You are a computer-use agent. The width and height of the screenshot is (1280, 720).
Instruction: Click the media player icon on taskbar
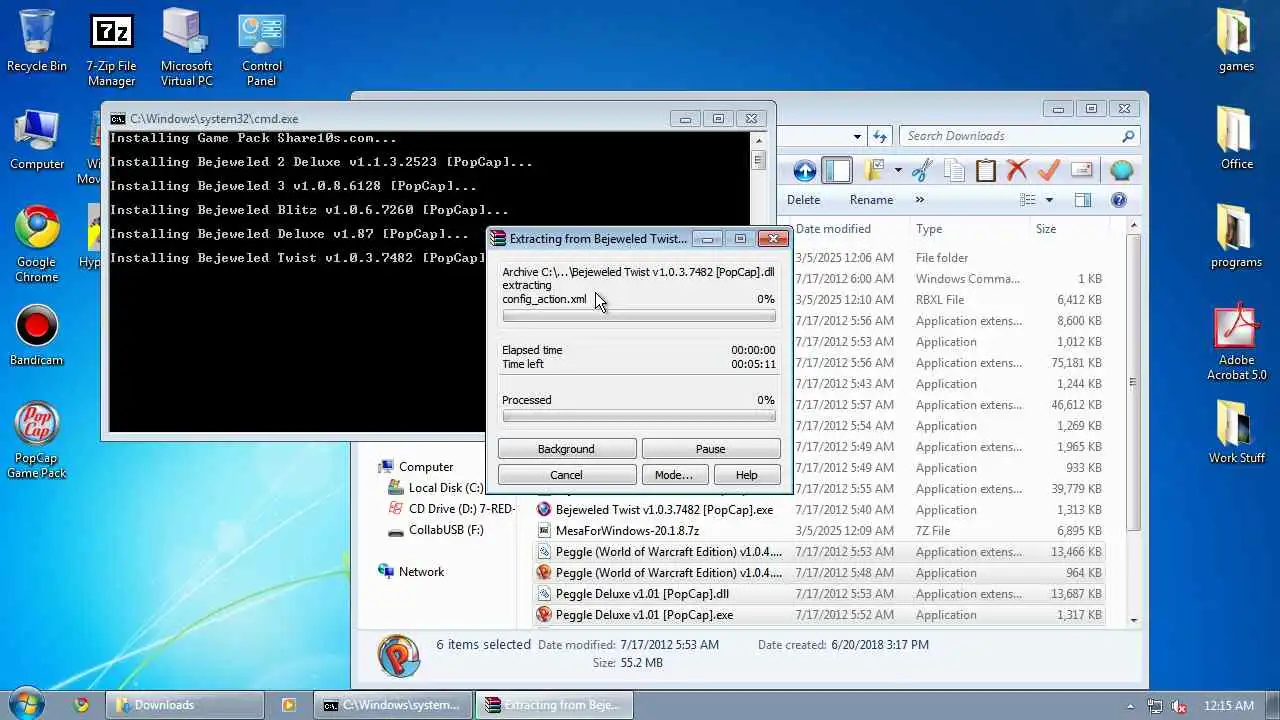click(288, 705)
